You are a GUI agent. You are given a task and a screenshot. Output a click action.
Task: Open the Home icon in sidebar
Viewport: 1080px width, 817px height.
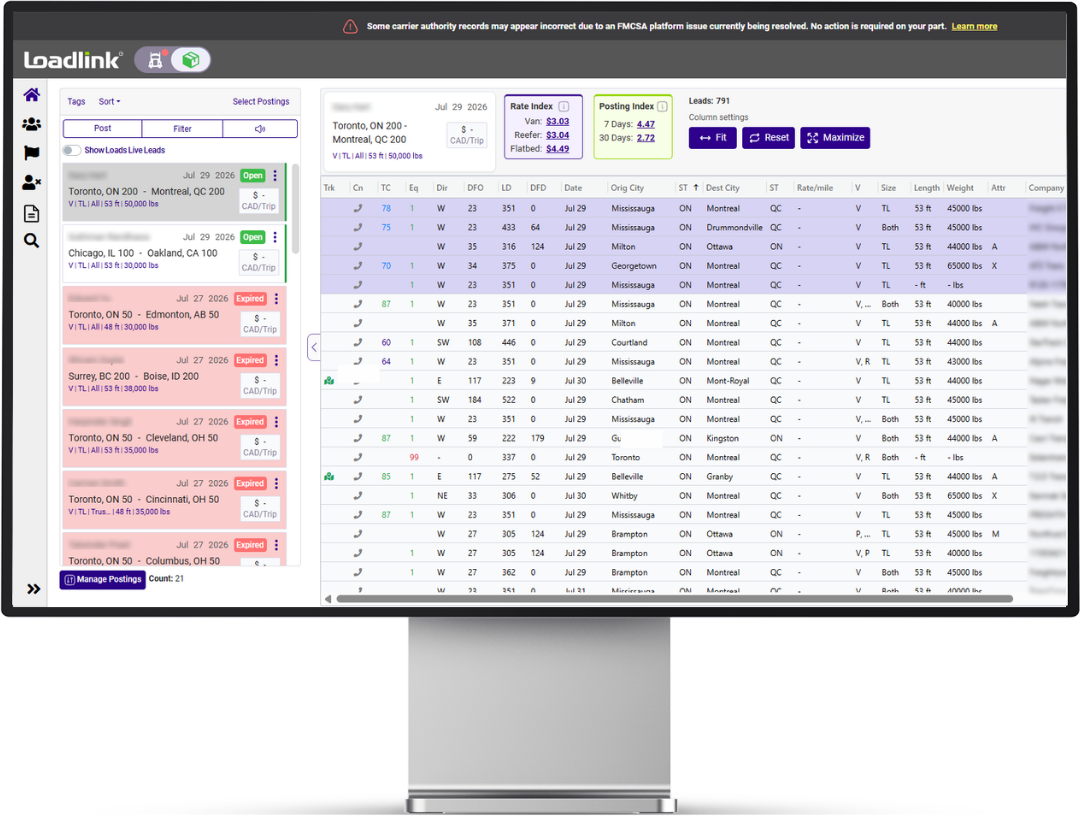pyautogui.click(x=32, y=95)
